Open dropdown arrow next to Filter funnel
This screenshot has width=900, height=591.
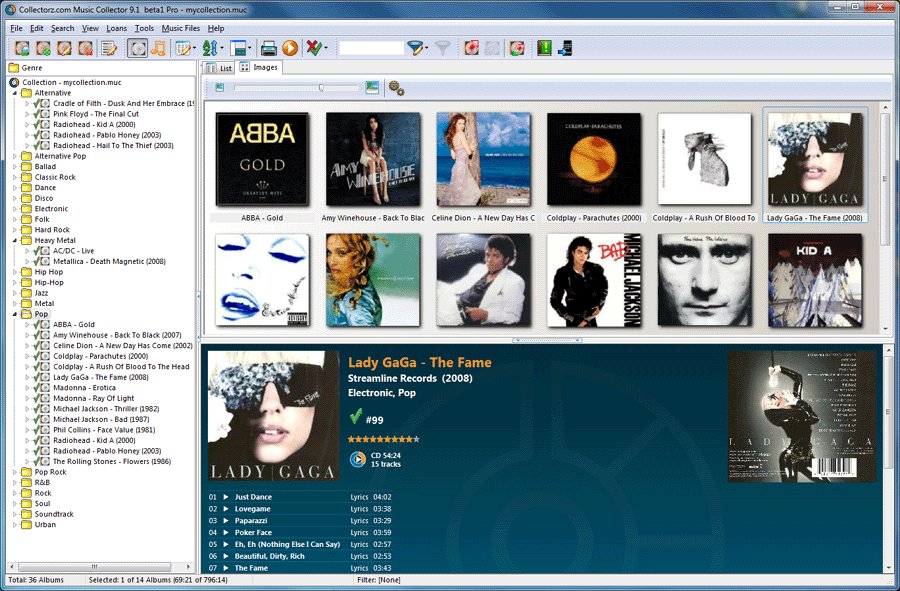[x=426, y=48]
